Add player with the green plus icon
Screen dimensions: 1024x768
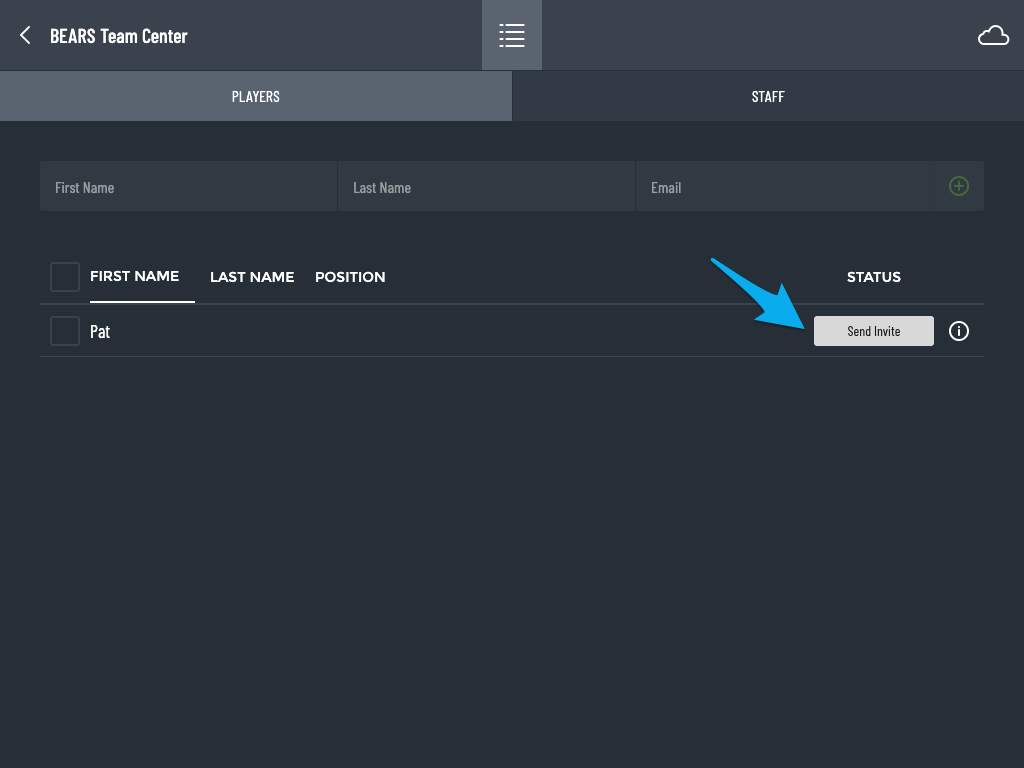click(959, 186)
